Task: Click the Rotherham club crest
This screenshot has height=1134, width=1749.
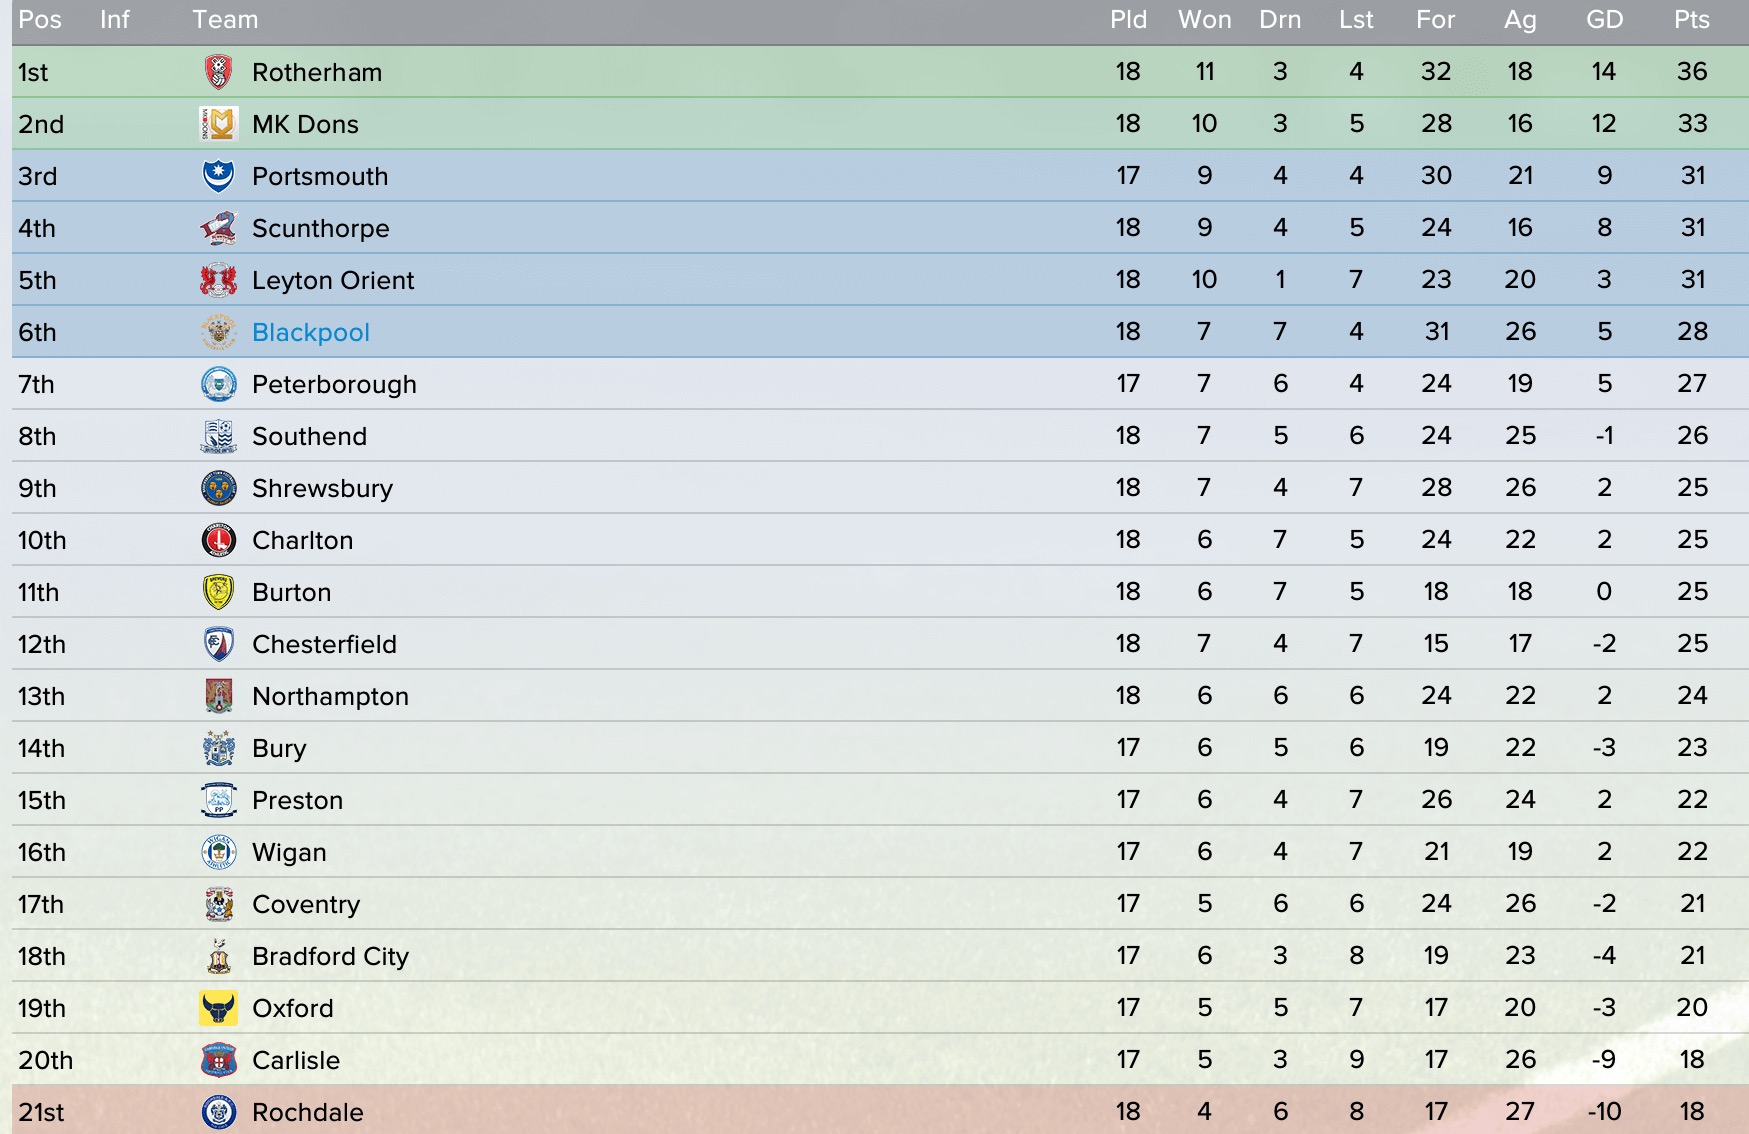Action: tap(218, 72)
